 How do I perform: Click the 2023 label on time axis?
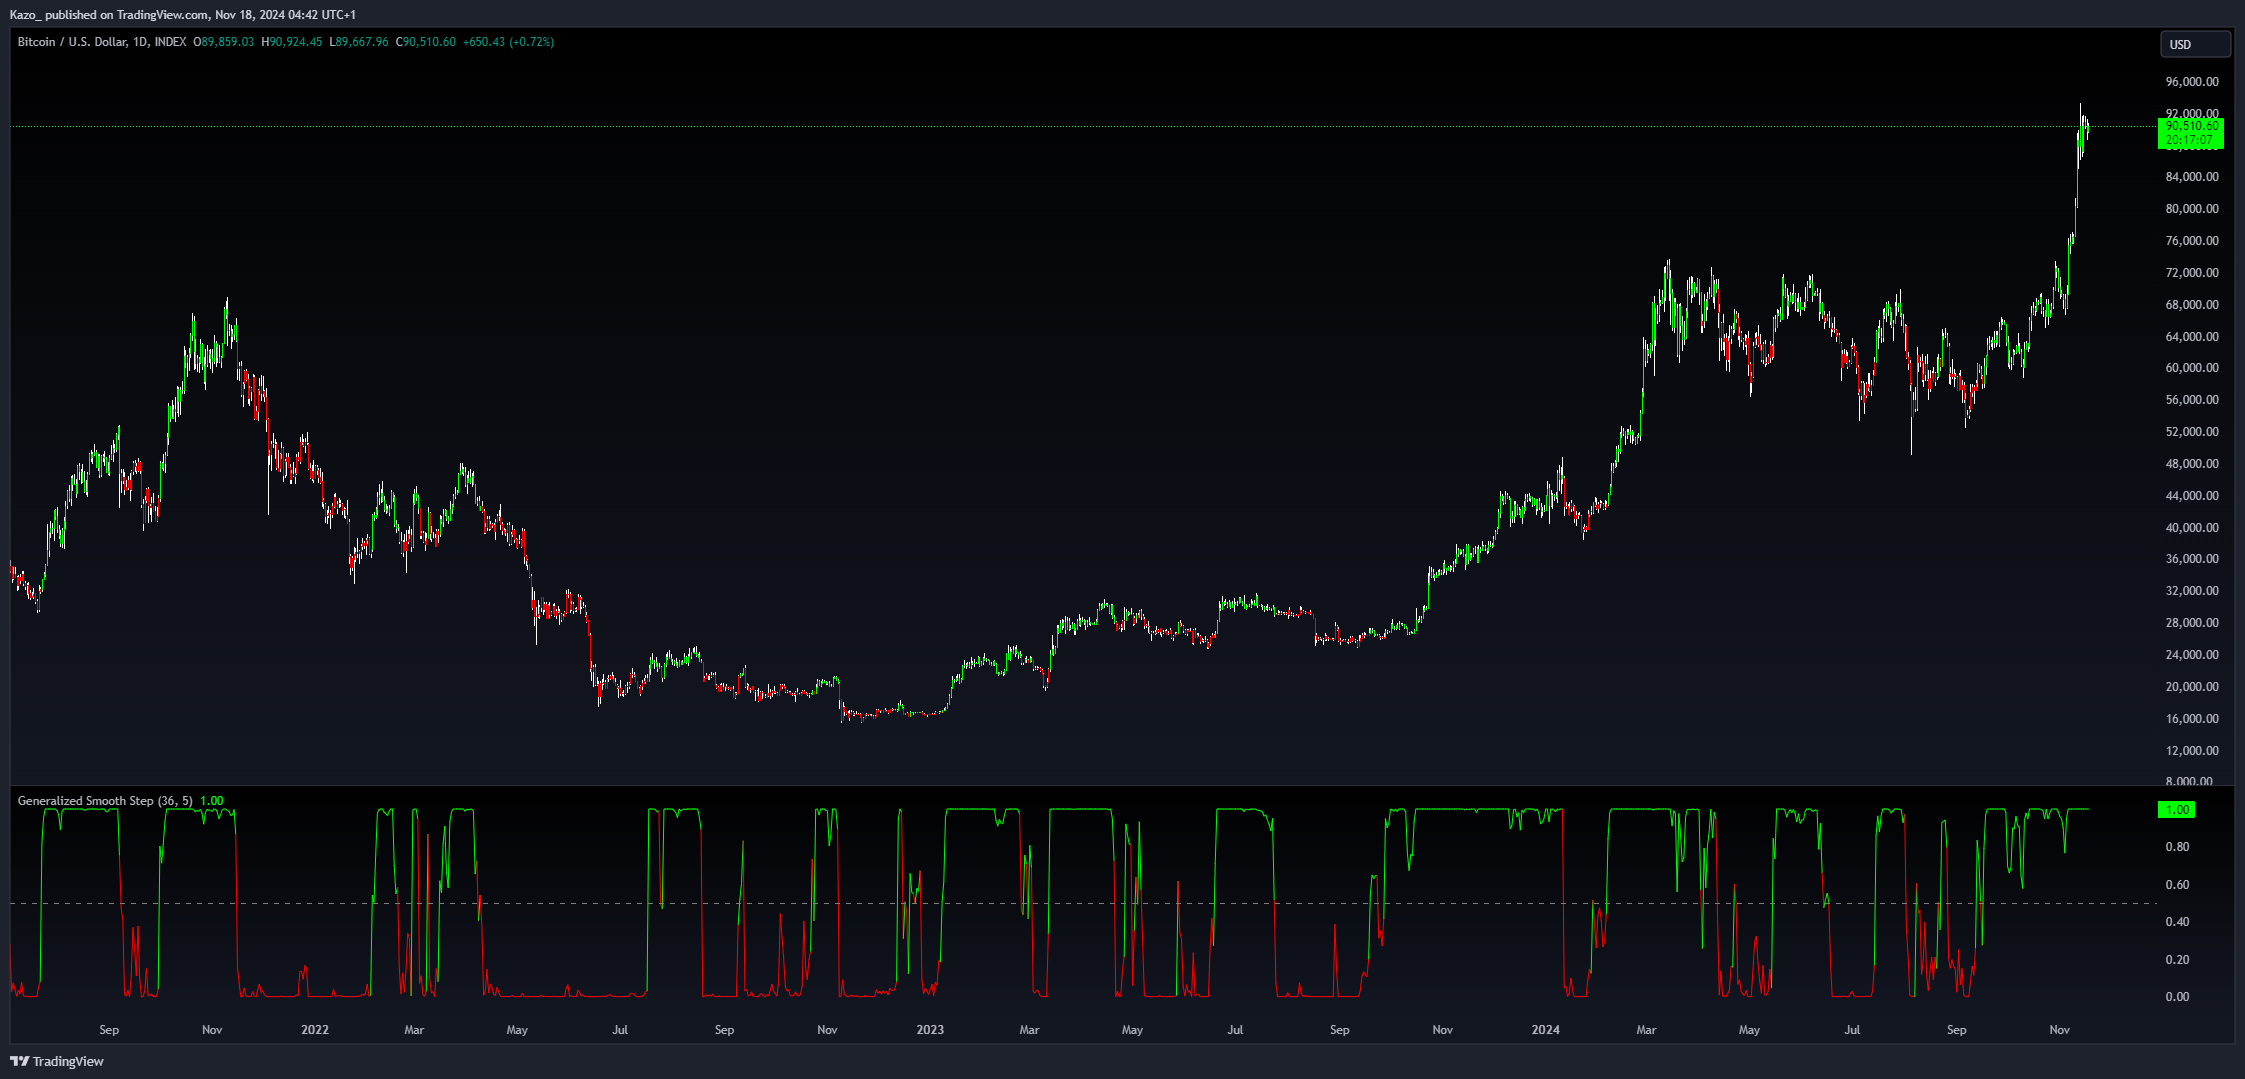tap(930, 1030)
